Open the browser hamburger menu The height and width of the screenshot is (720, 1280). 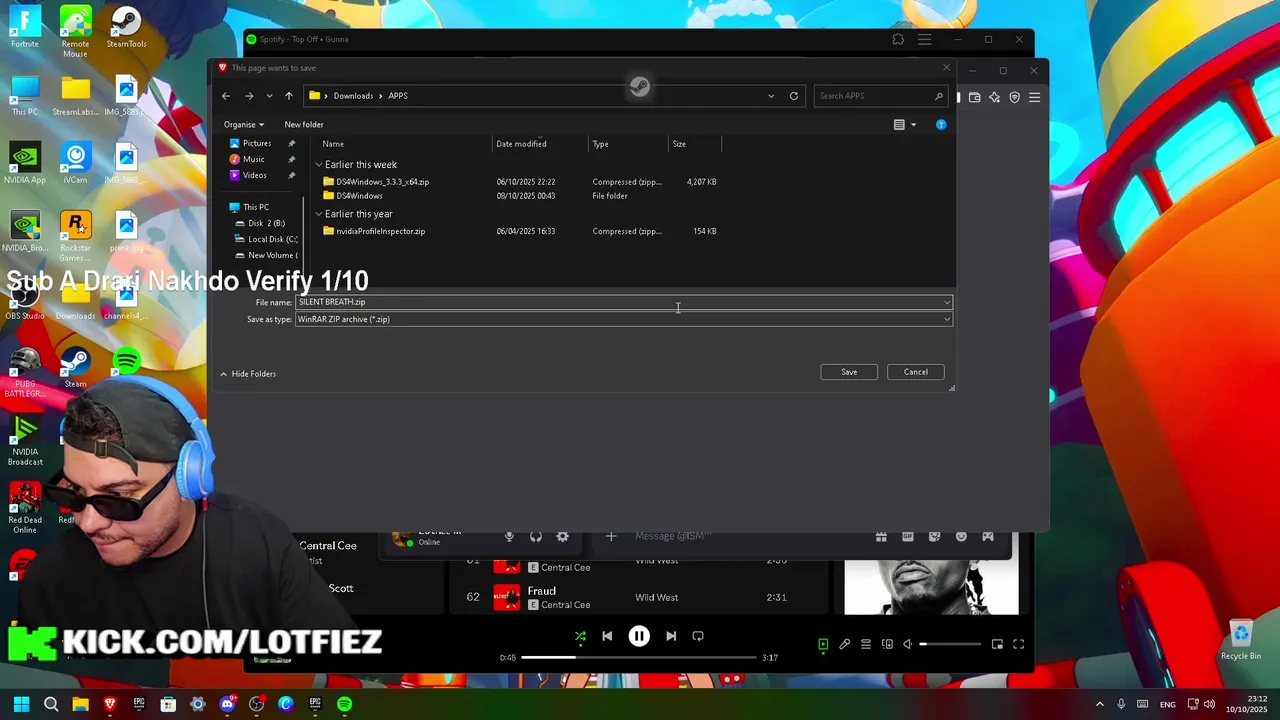[x=1035, y=98]
